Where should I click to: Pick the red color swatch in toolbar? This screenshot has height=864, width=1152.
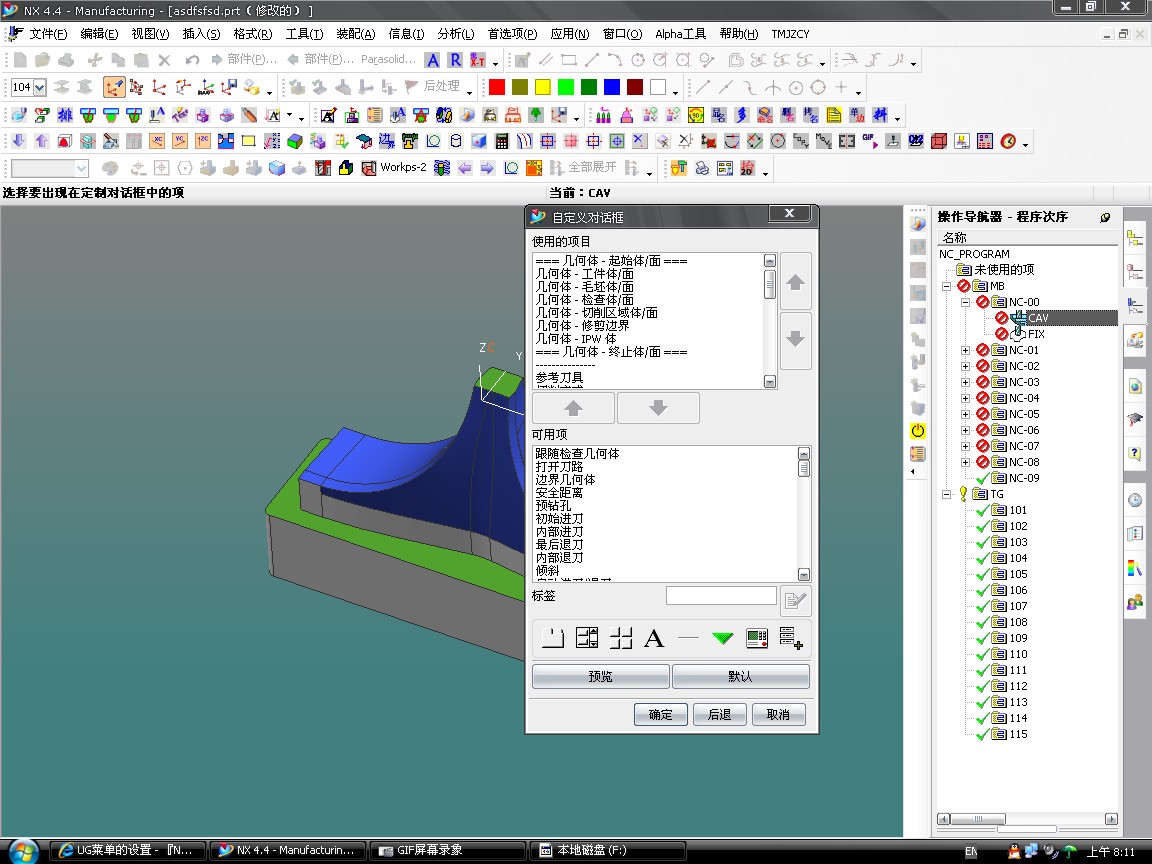[x=496, y=88]
